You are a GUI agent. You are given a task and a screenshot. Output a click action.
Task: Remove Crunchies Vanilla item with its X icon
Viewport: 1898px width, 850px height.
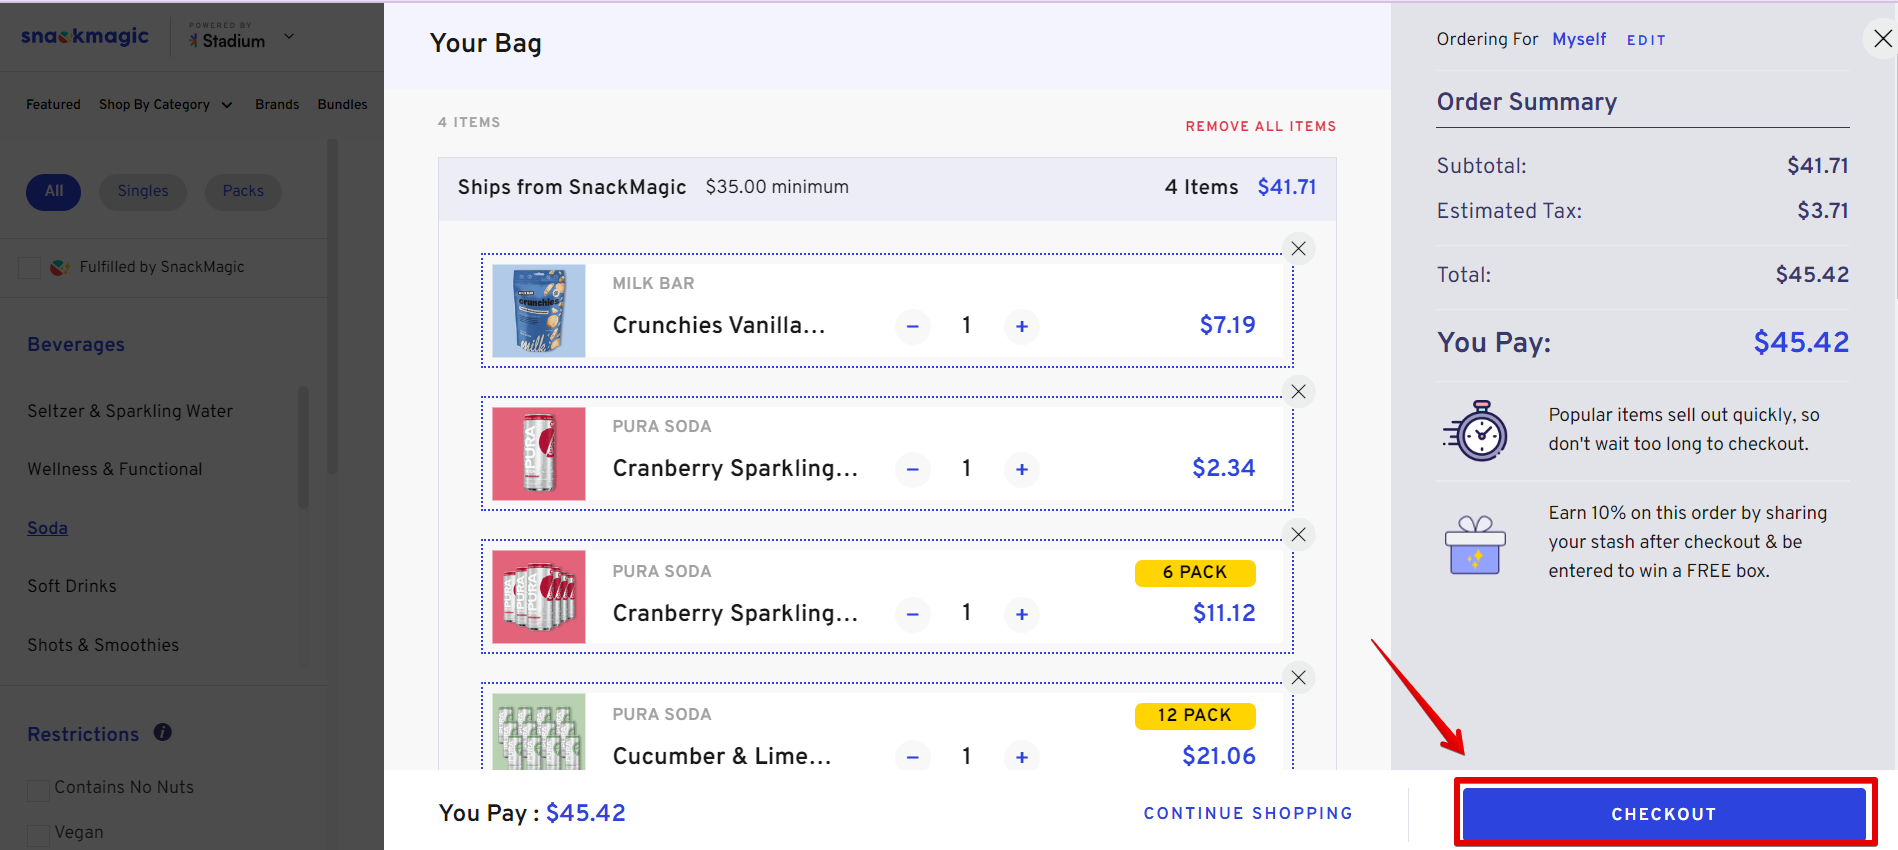coord(1298,249)
